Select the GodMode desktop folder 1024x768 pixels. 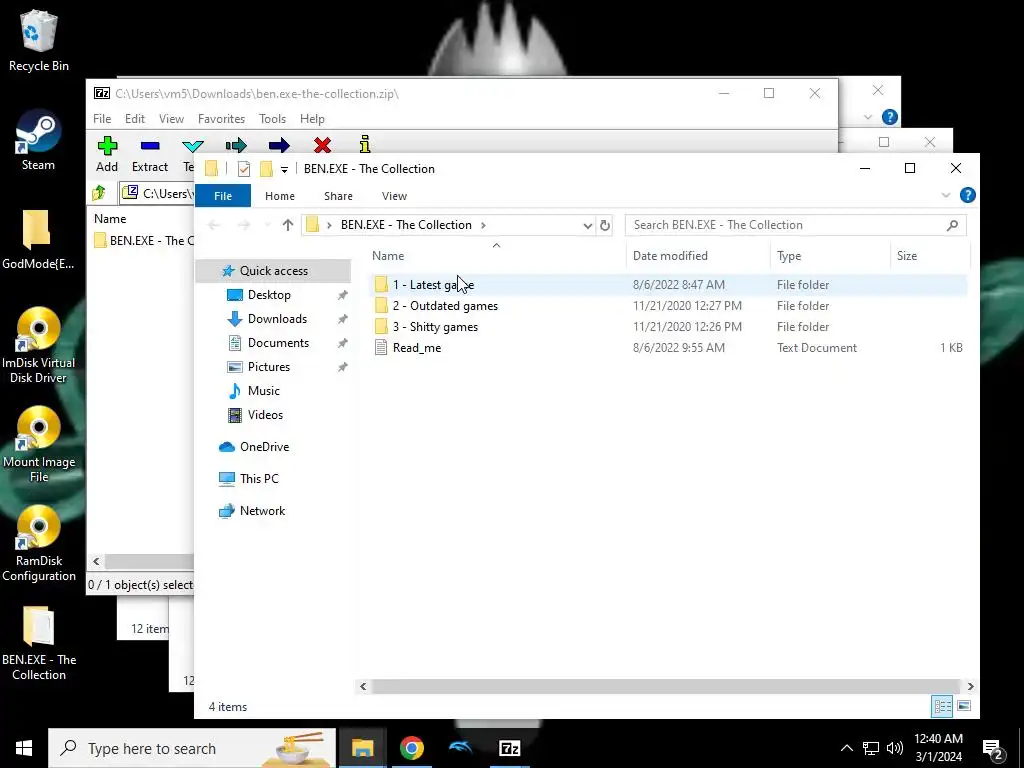(x=38, y=240)
